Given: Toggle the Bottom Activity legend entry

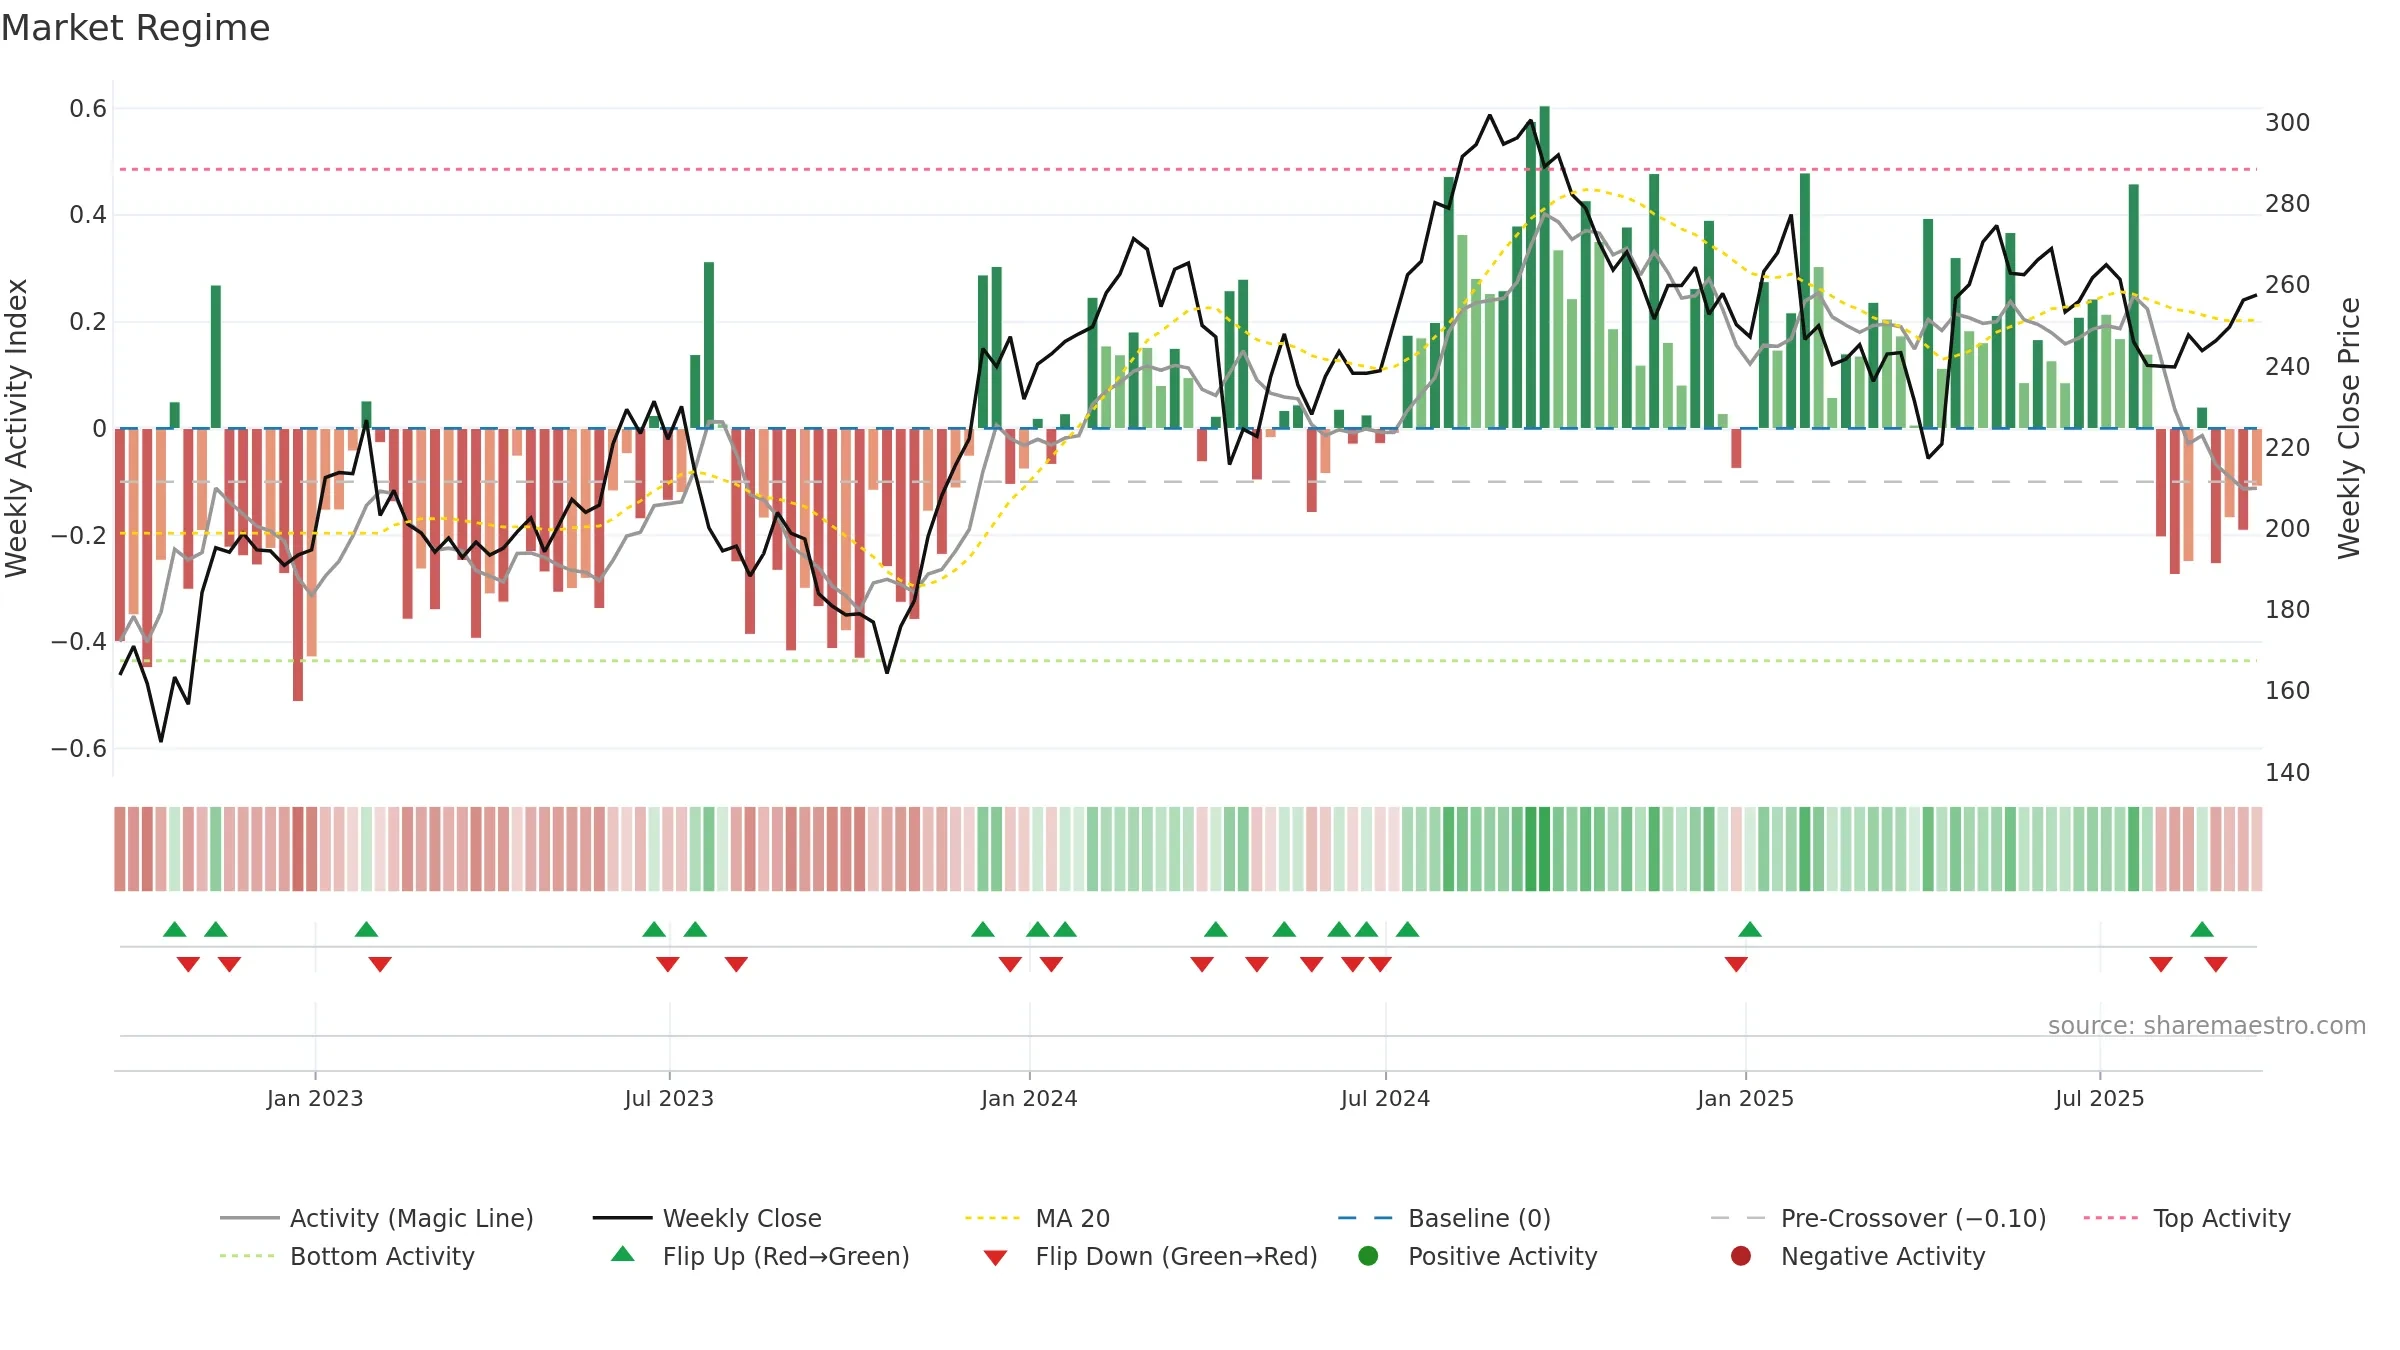Looking at the screenshot, I should pyautogui.click(x=347, y=1256).
